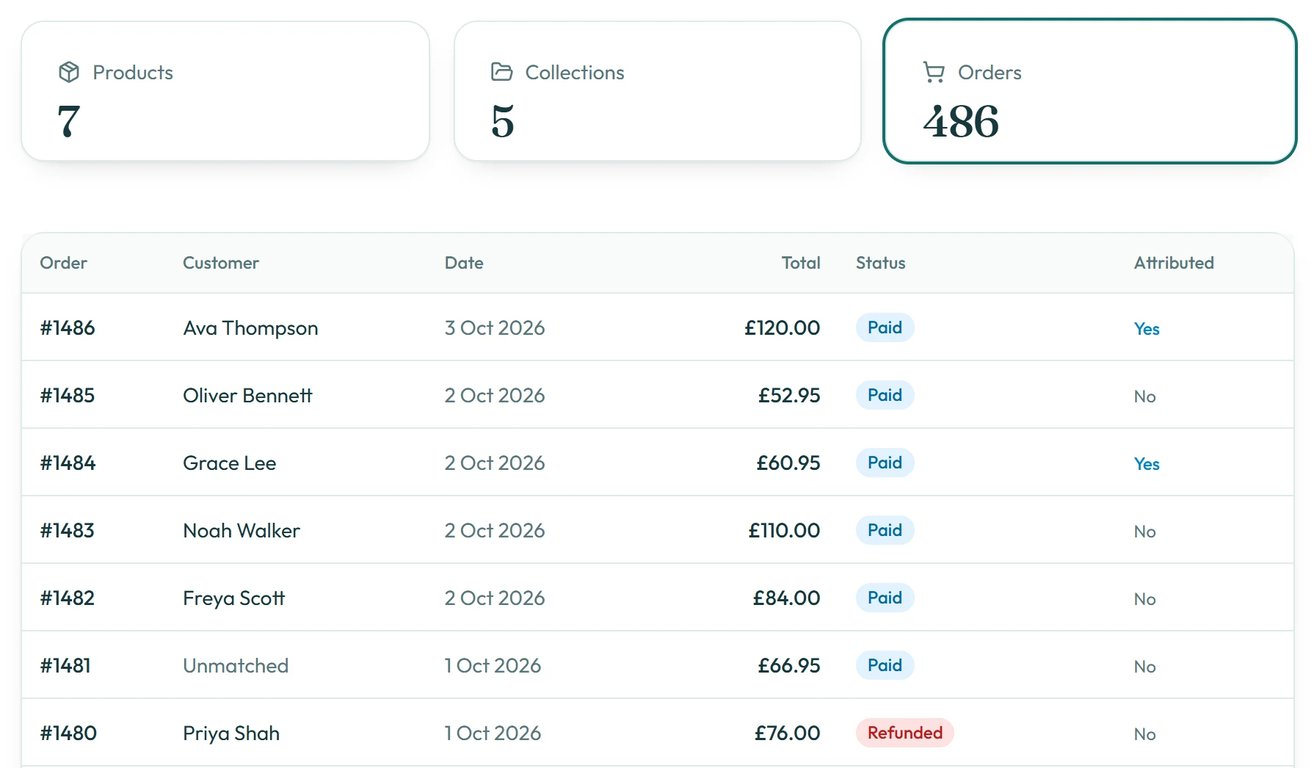The height and width of the screenshot is (768, 1314).
Task: Click the Order column header
Action: [x=64, y=263]
